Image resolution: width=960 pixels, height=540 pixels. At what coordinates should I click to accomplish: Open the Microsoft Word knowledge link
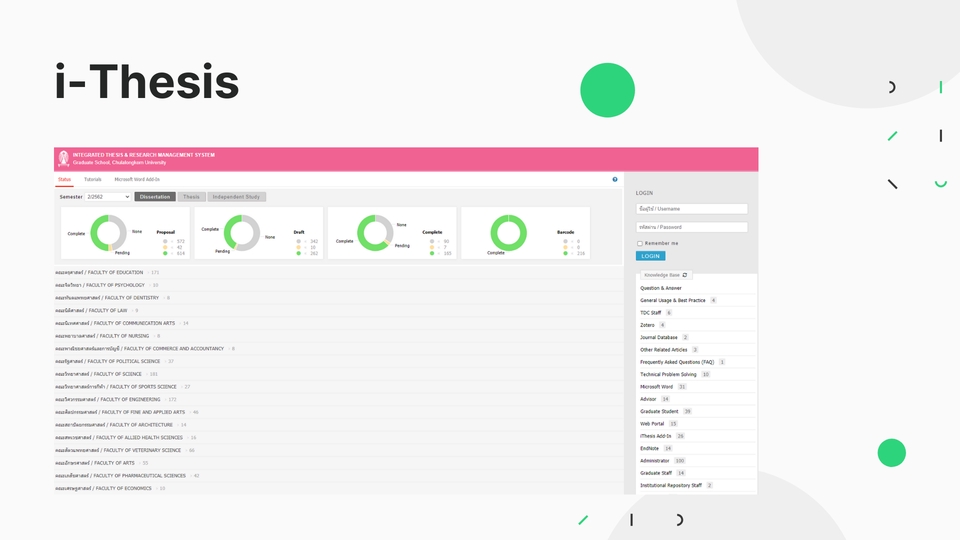coord(656,387)
